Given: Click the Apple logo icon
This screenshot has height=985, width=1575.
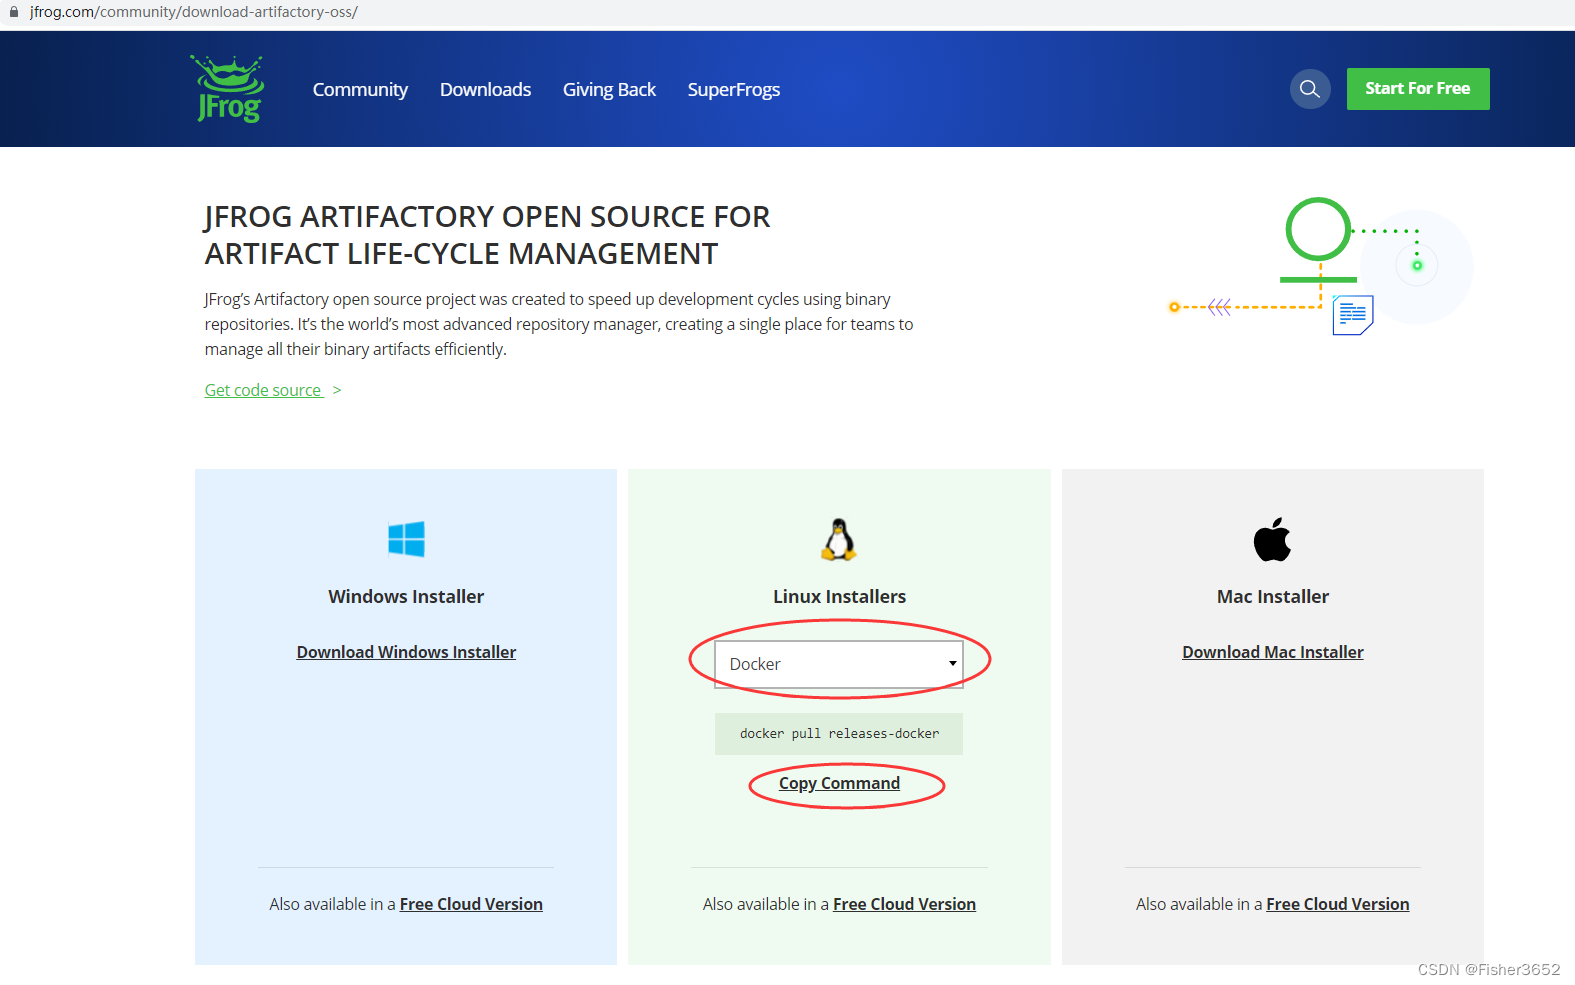Looking at the screenshot, I should (1272, 539).
